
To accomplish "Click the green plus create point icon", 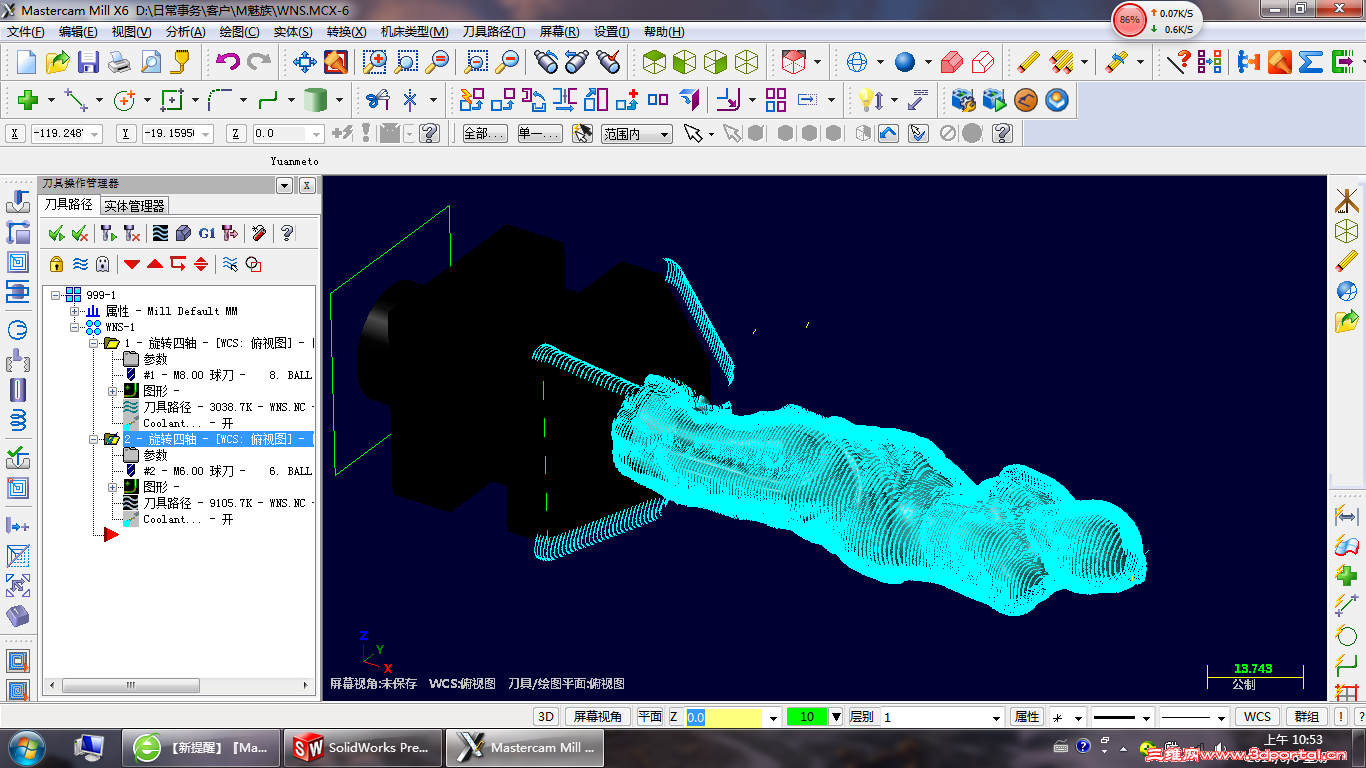I will coord(28,100).
